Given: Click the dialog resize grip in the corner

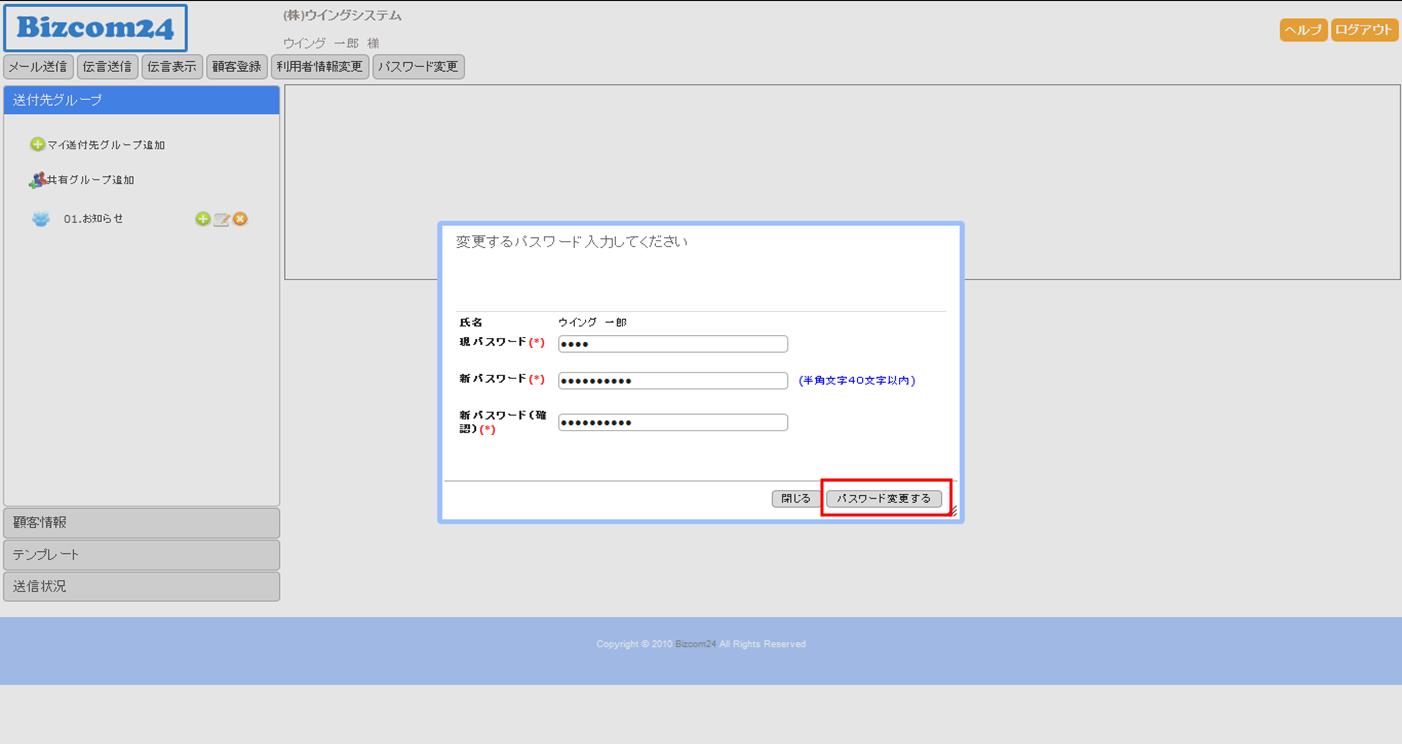Looking at the screenshot, I should (x=952, y=511).
